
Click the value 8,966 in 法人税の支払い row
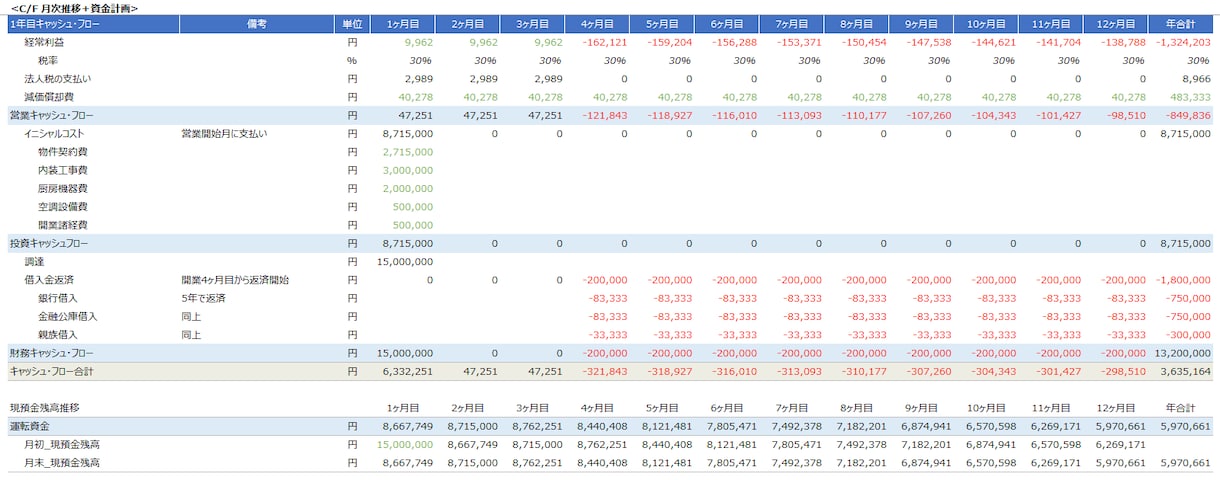click(x=1196, y=79)
